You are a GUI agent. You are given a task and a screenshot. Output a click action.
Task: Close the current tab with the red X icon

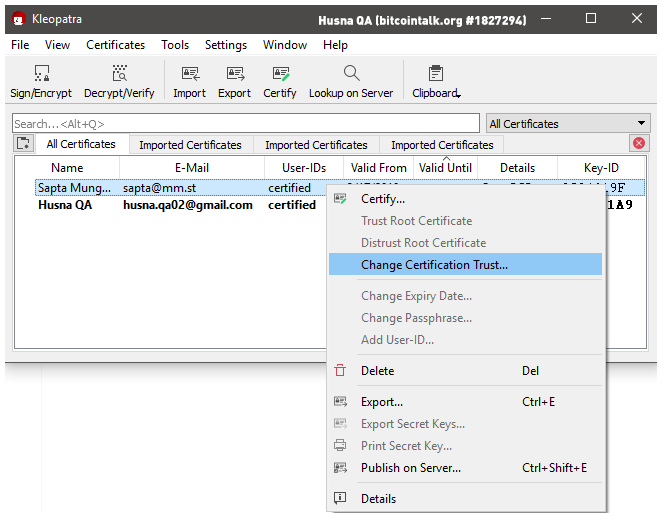pos(639,143)
